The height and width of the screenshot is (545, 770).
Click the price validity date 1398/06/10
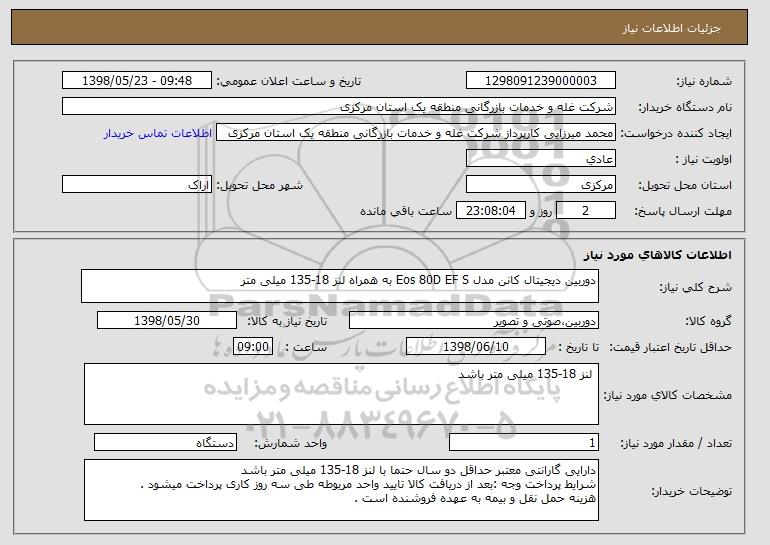[476, 347]
